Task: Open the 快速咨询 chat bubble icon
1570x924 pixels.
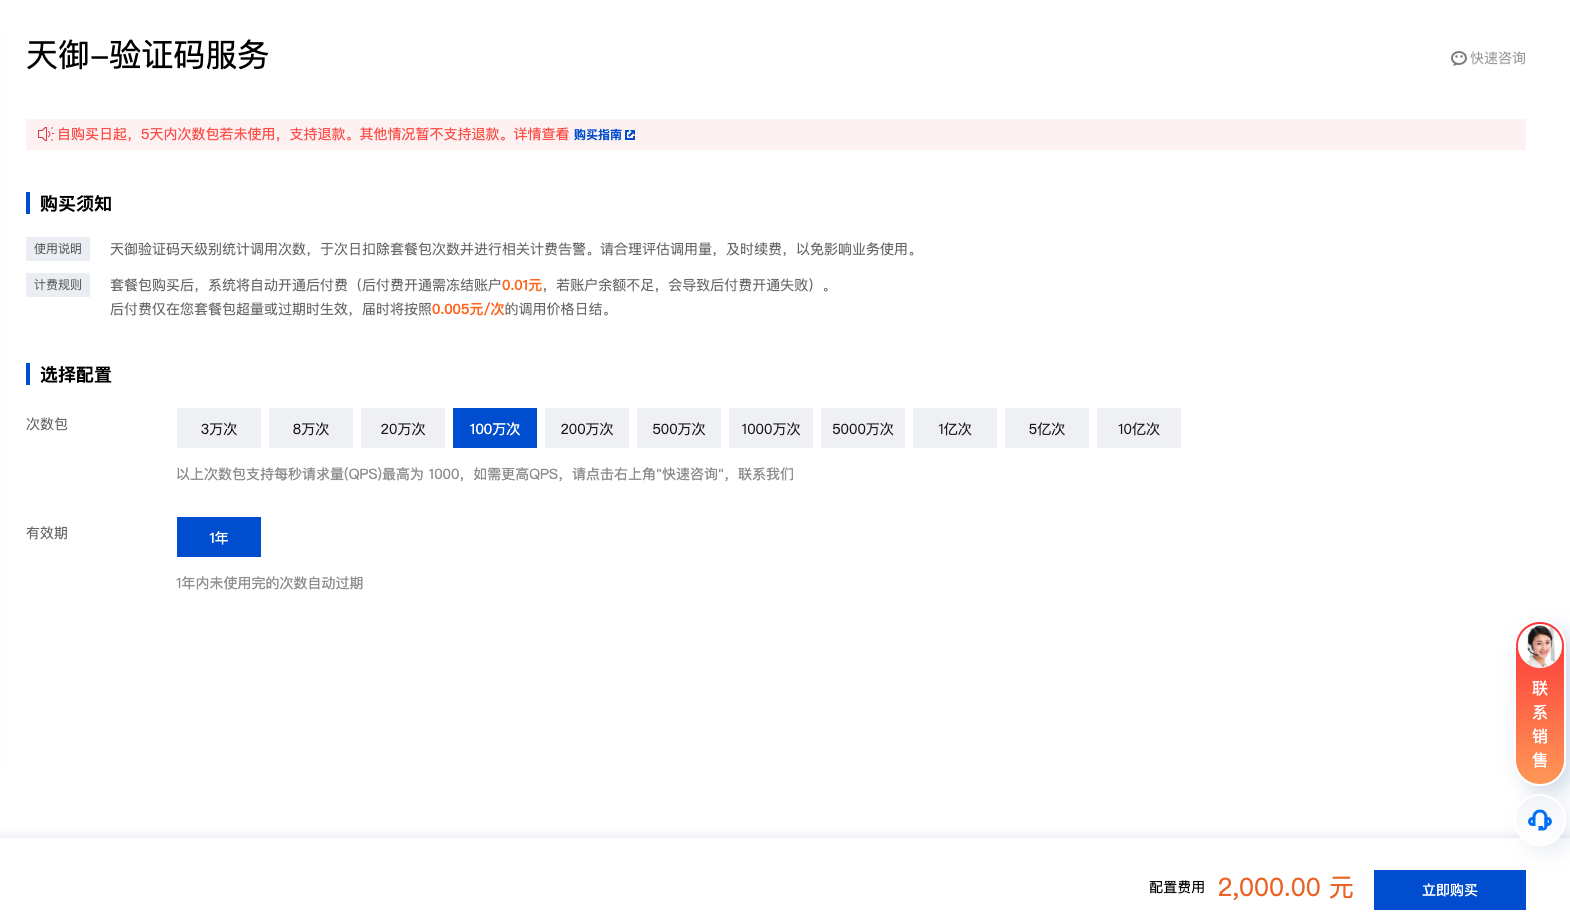Action: point(1458,59)
